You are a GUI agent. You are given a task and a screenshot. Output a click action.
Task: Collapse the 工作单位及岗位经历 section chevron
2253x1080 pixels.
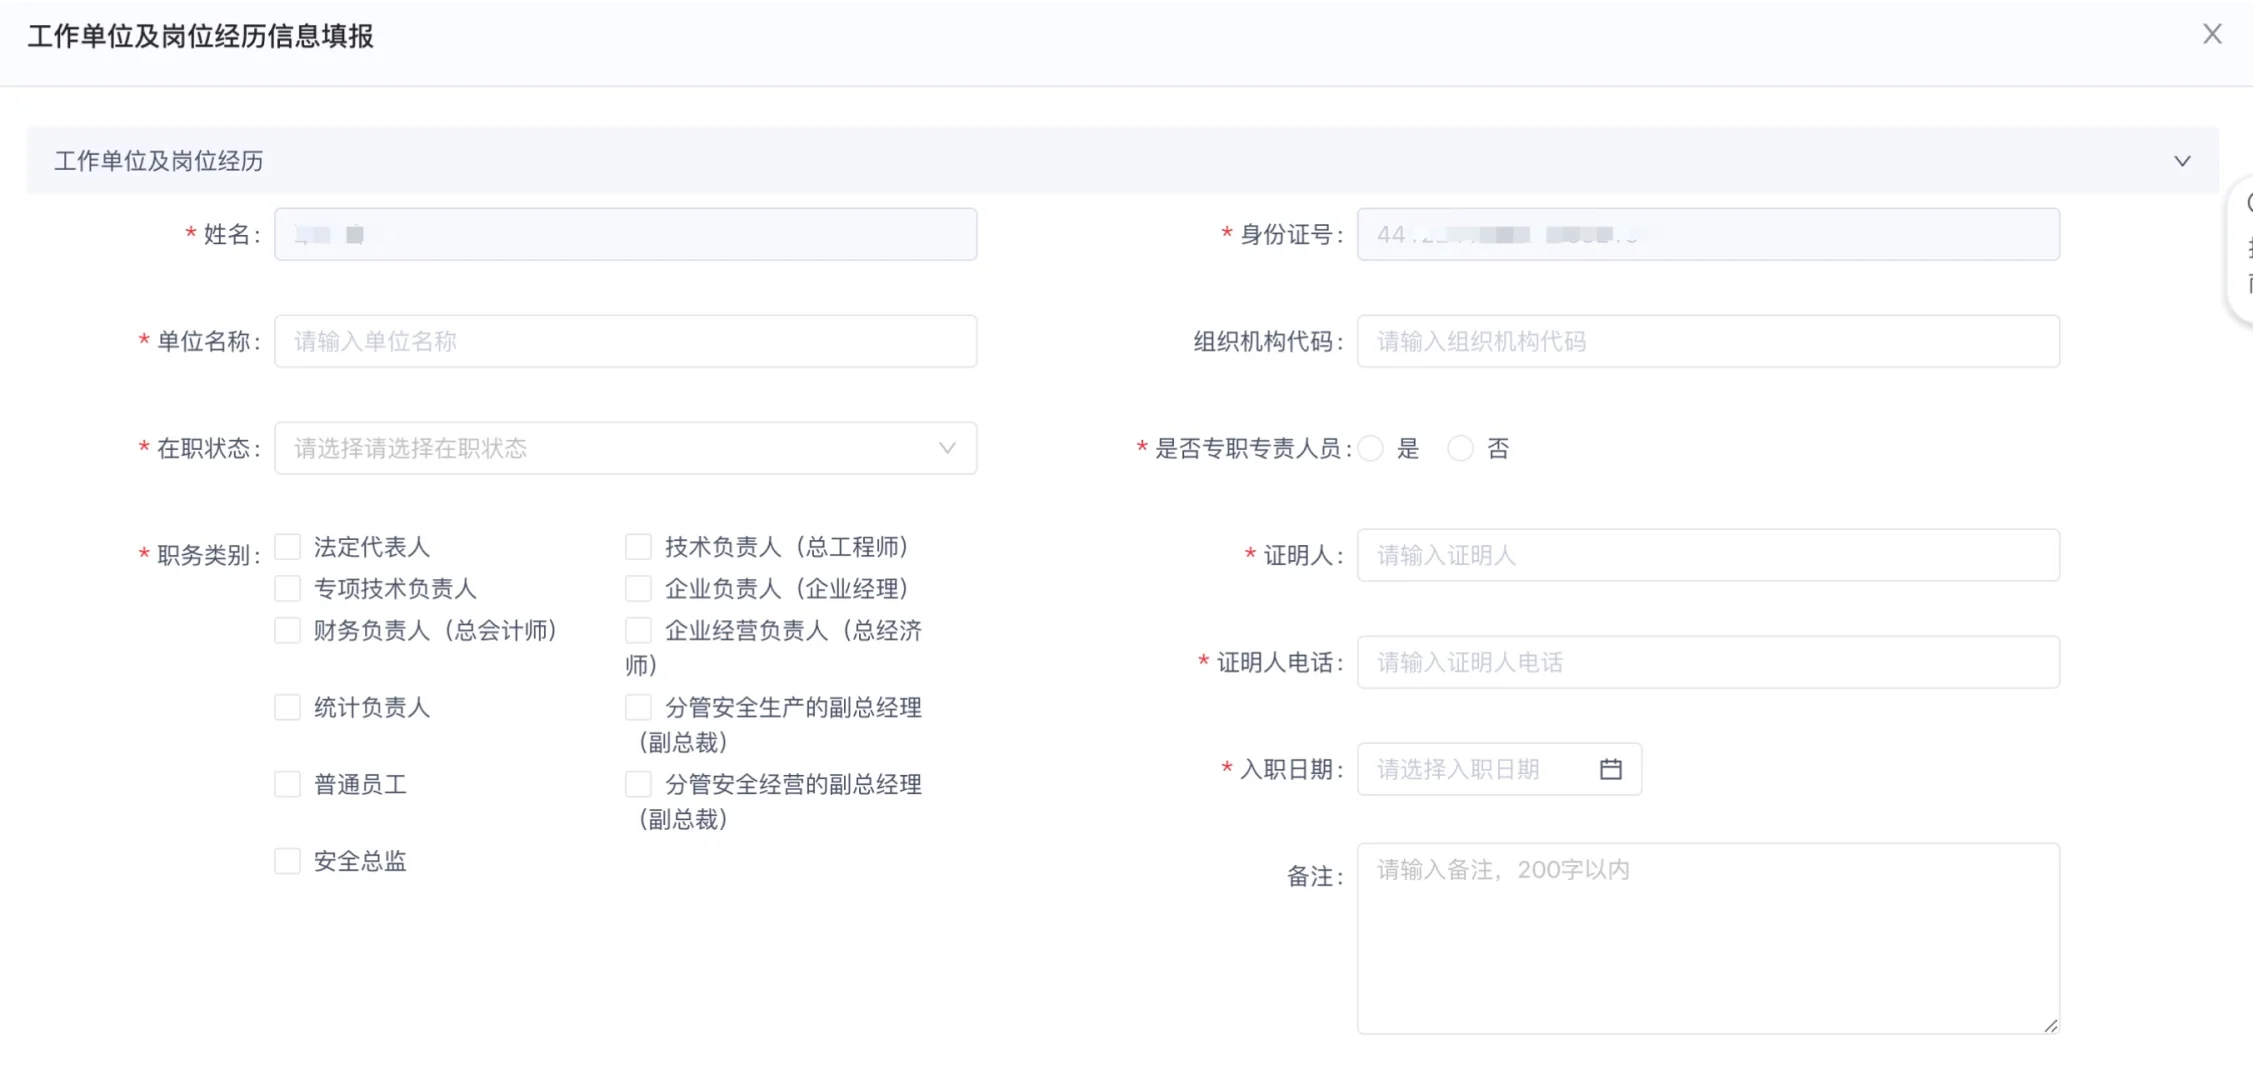point(2182,161)
